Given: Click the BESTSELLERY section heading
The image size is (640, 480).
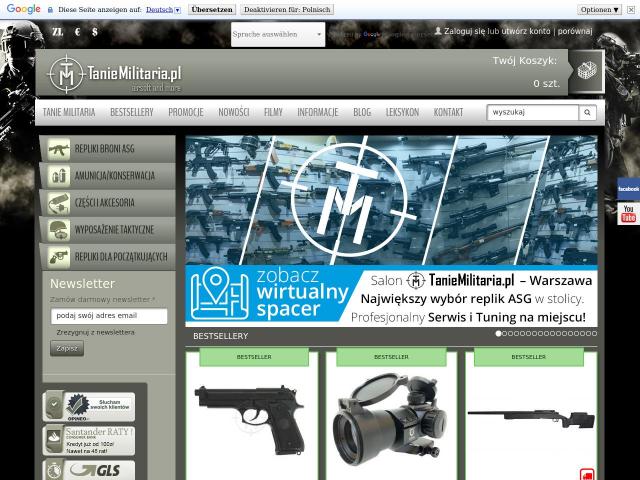Looking at the screenshot, I should [221, 336].
